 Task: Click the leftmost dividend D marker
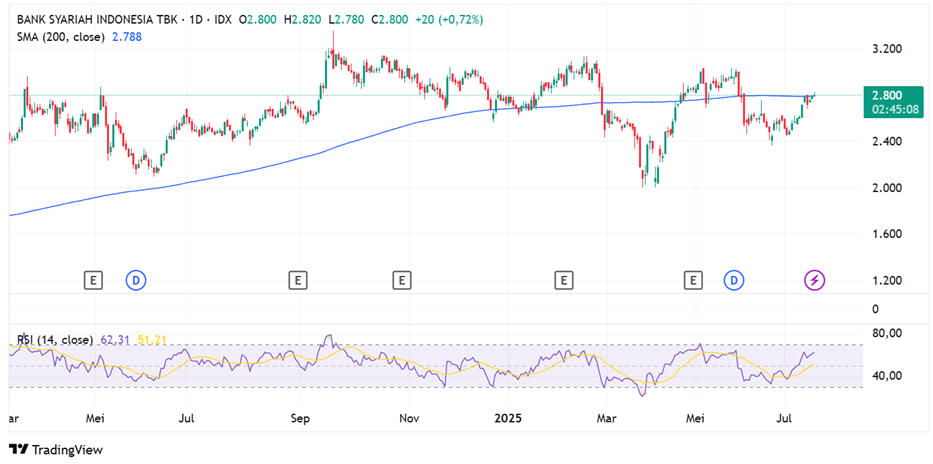click(135, 281)
